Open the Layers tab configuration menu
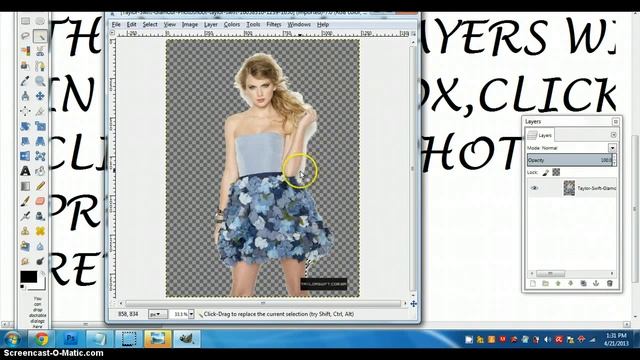This screenshot has width=640, height=360. [613, 135]
